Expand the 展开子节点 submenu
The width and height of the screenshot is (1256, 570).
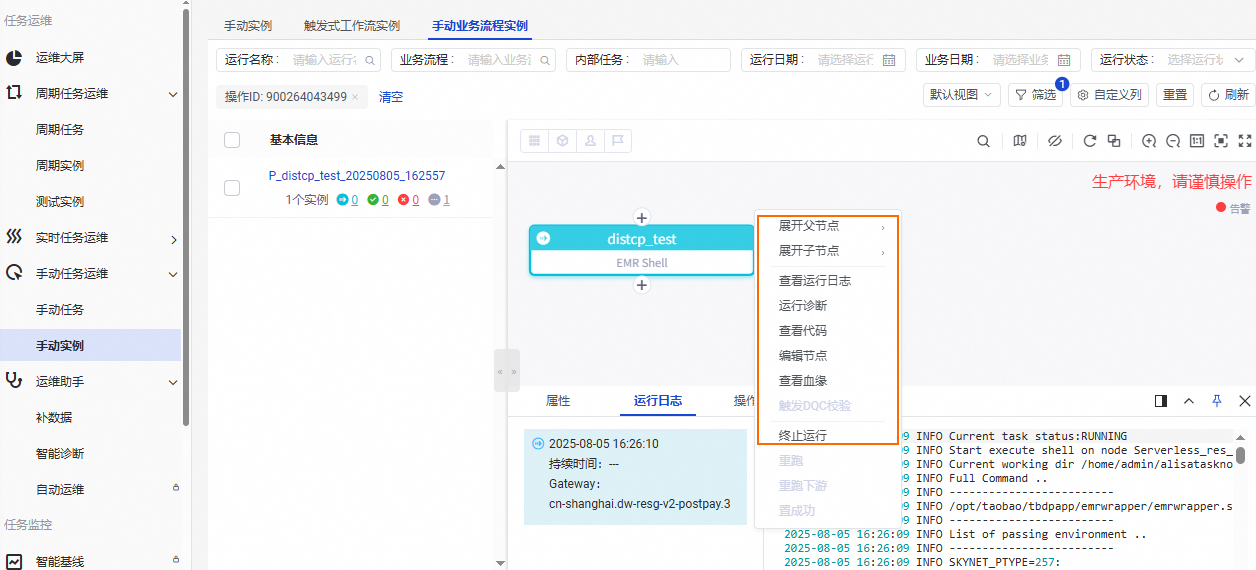830,251
